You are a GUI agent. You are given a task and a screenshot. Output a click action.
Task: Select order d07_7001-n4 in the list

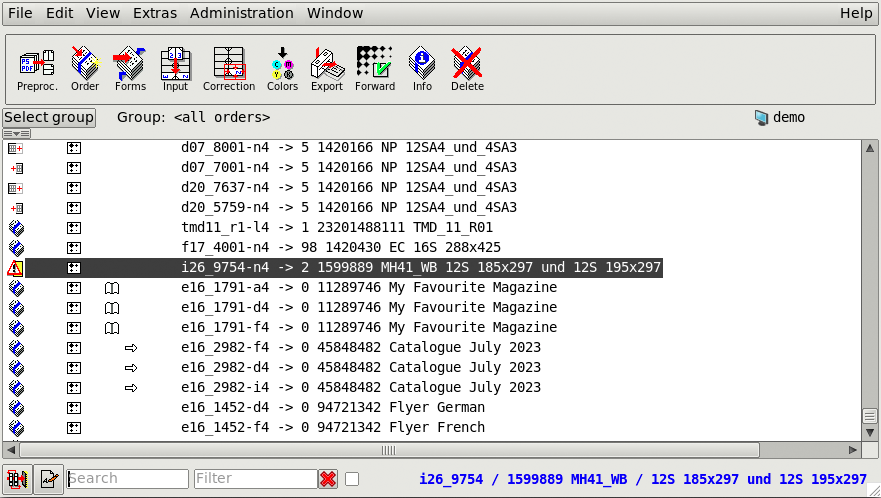coord(348,167)
